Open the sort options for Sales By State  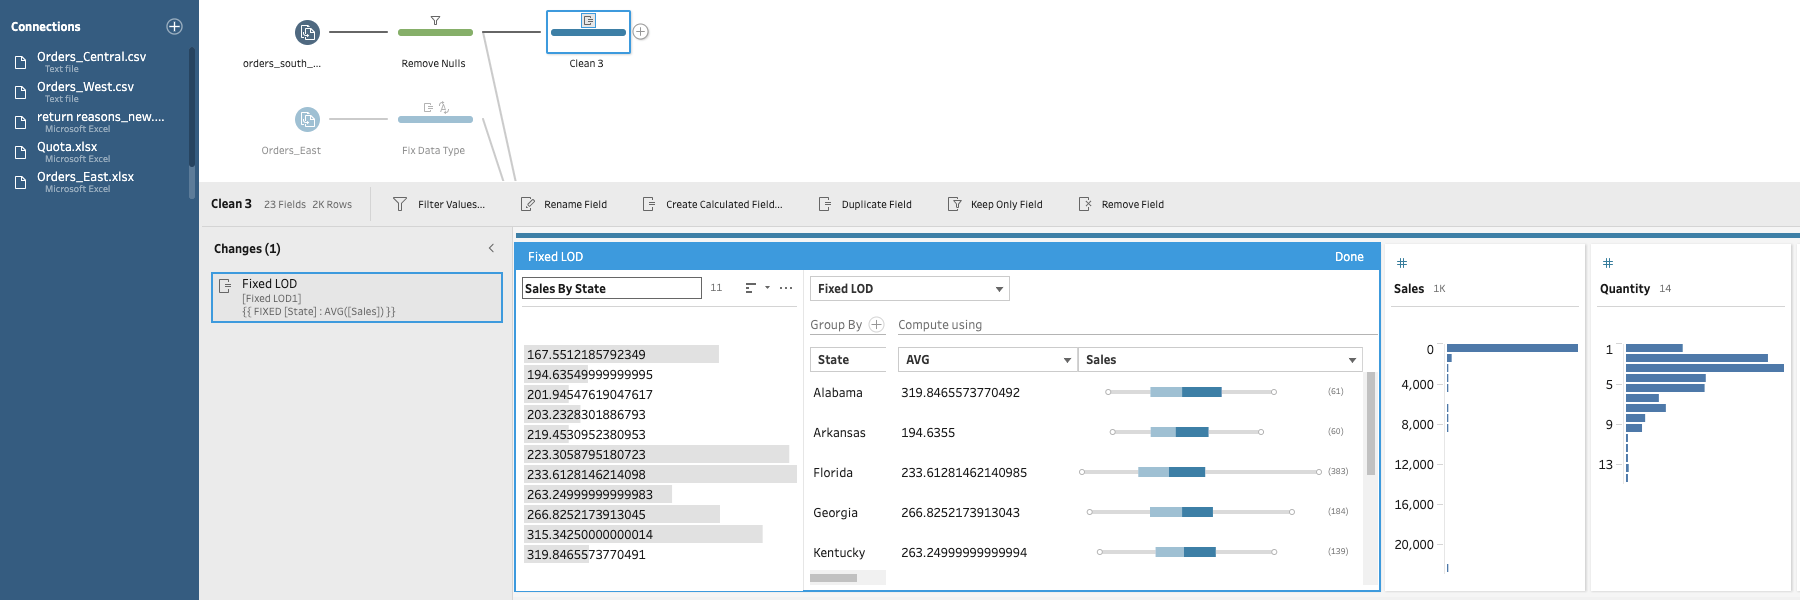(757, 288)
